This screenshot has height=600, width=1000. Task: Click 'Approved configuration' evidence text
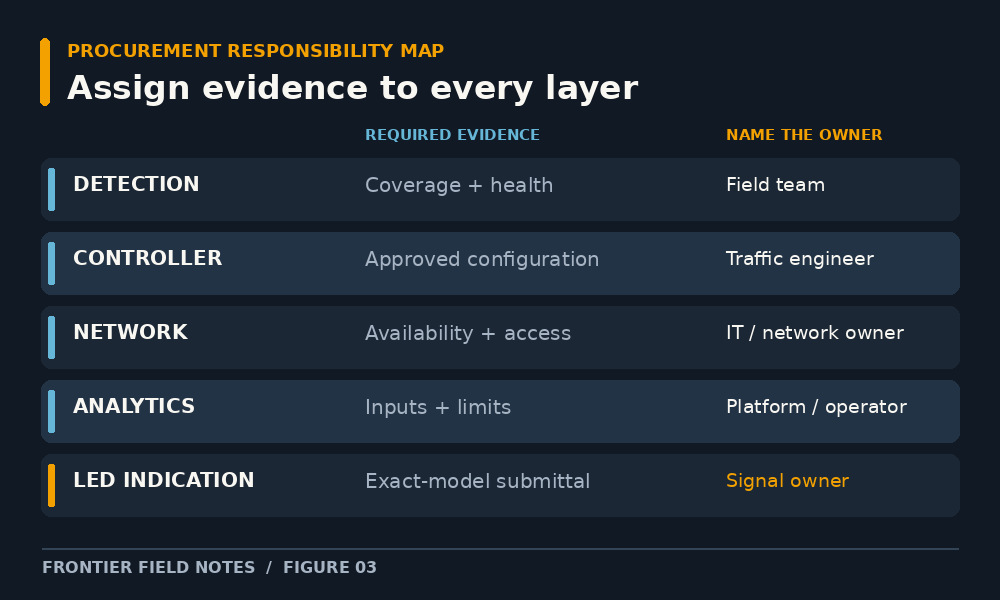point(482,260)
